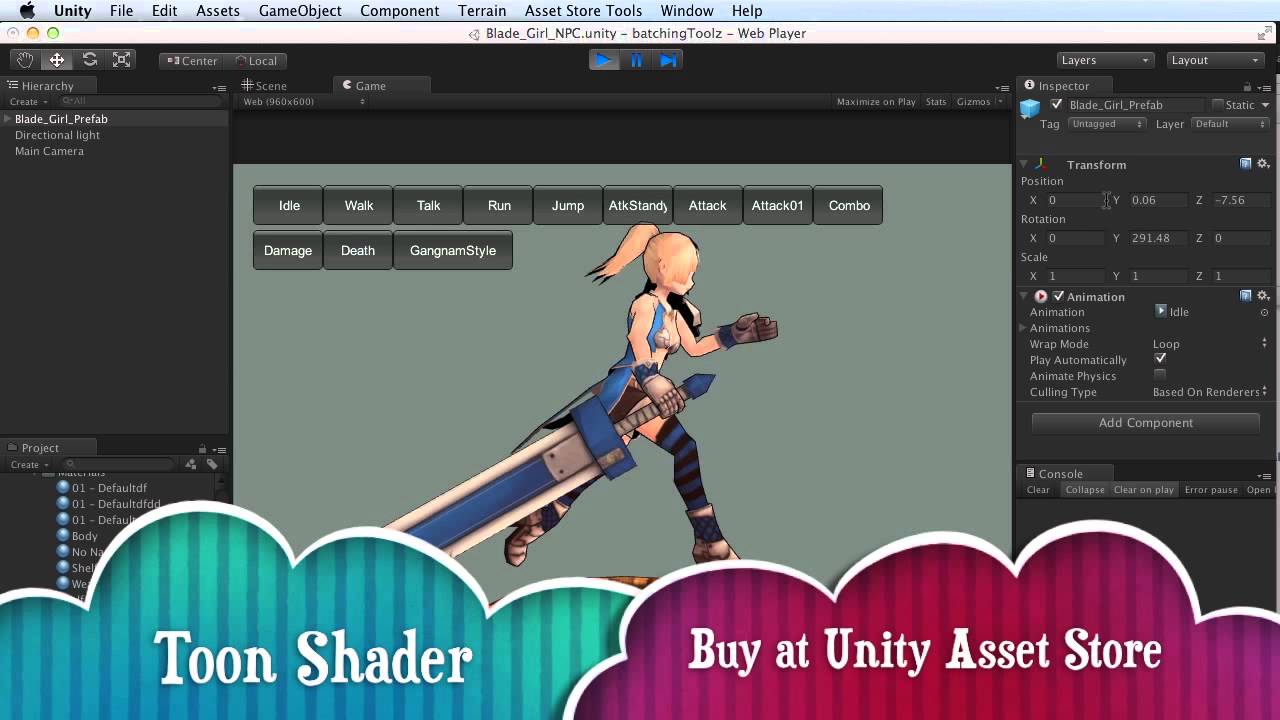Click the Animation component red play icon
Screen dimensions: 1280x720
pyautogui.click(x=1041, y=296)
